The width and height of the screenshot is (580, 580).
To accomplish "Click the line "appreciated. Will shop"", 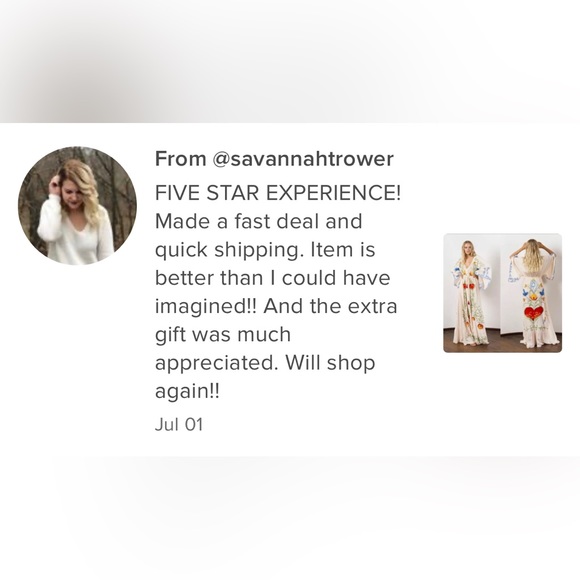I will click(x=265, y=363).
